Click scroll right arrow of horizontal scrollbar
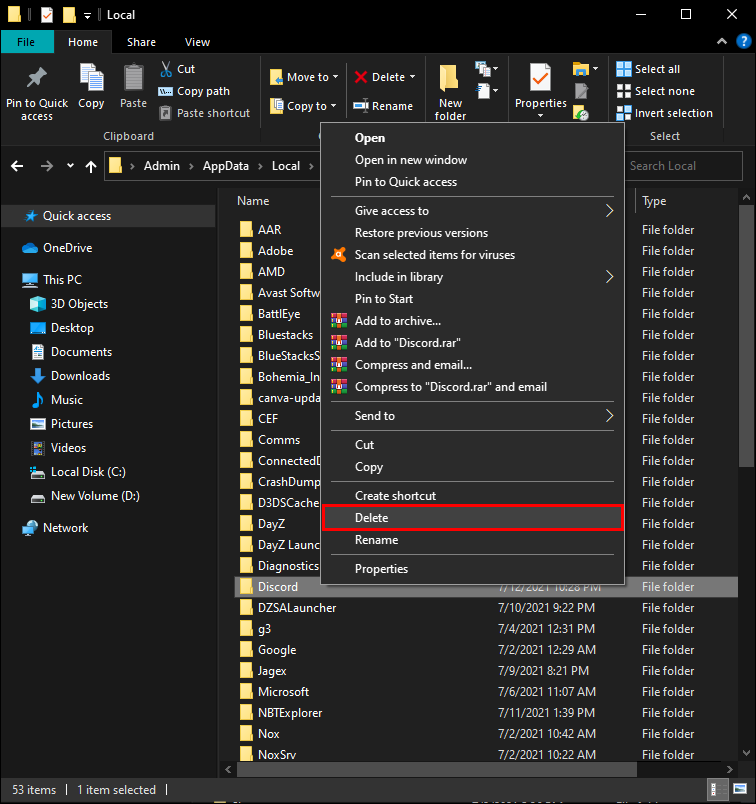Screen dimensions: 756x804 click(729, 769)
